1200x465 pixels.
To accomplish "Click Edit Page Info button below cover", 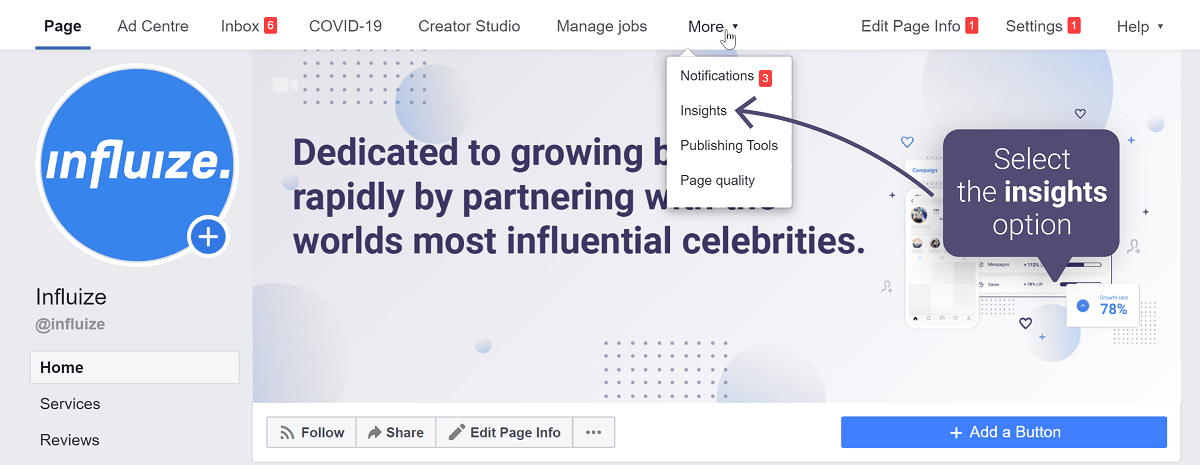I will pos(504,432).
